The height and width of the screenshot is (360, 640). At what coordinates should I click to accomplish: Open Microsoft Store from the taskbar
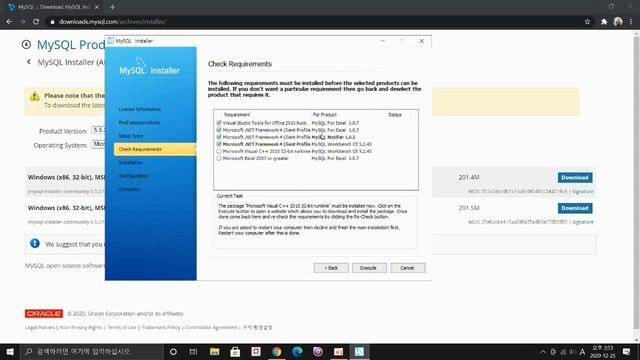[x=235, y=351]
